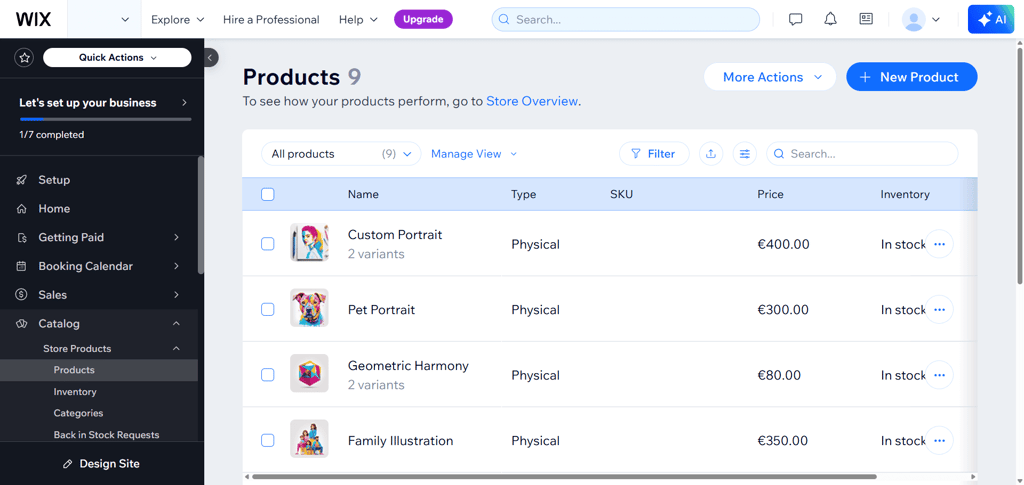The width and height of the screenshot is (1024, 485).
Task: Click the Setup rocket icon
Action: [22, 180]
